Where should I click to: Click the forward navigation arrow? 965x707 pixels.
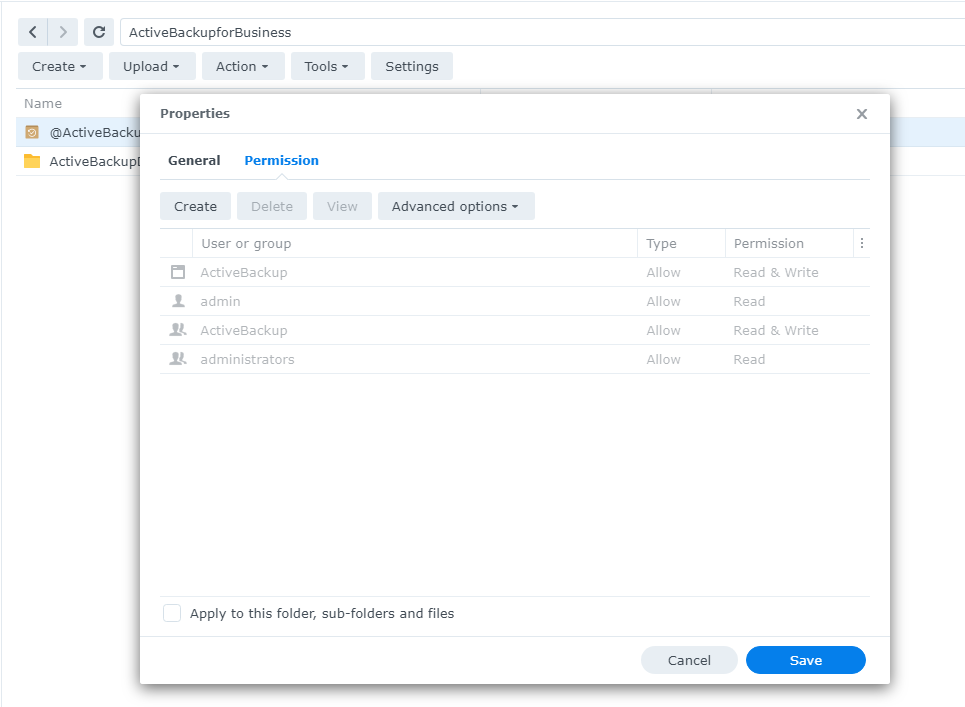tap(62, 31)
